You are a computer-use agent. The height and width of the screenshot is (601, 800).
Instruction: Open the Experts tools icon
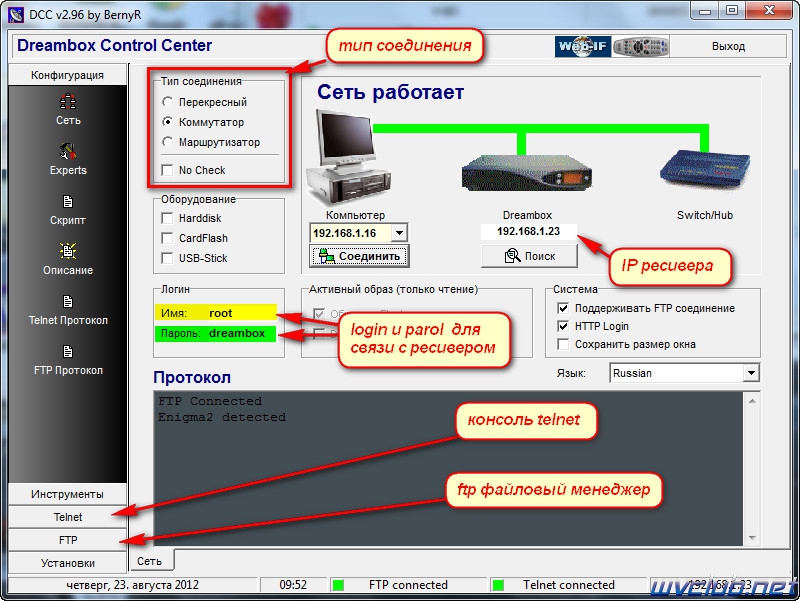[x=68, y=152]
